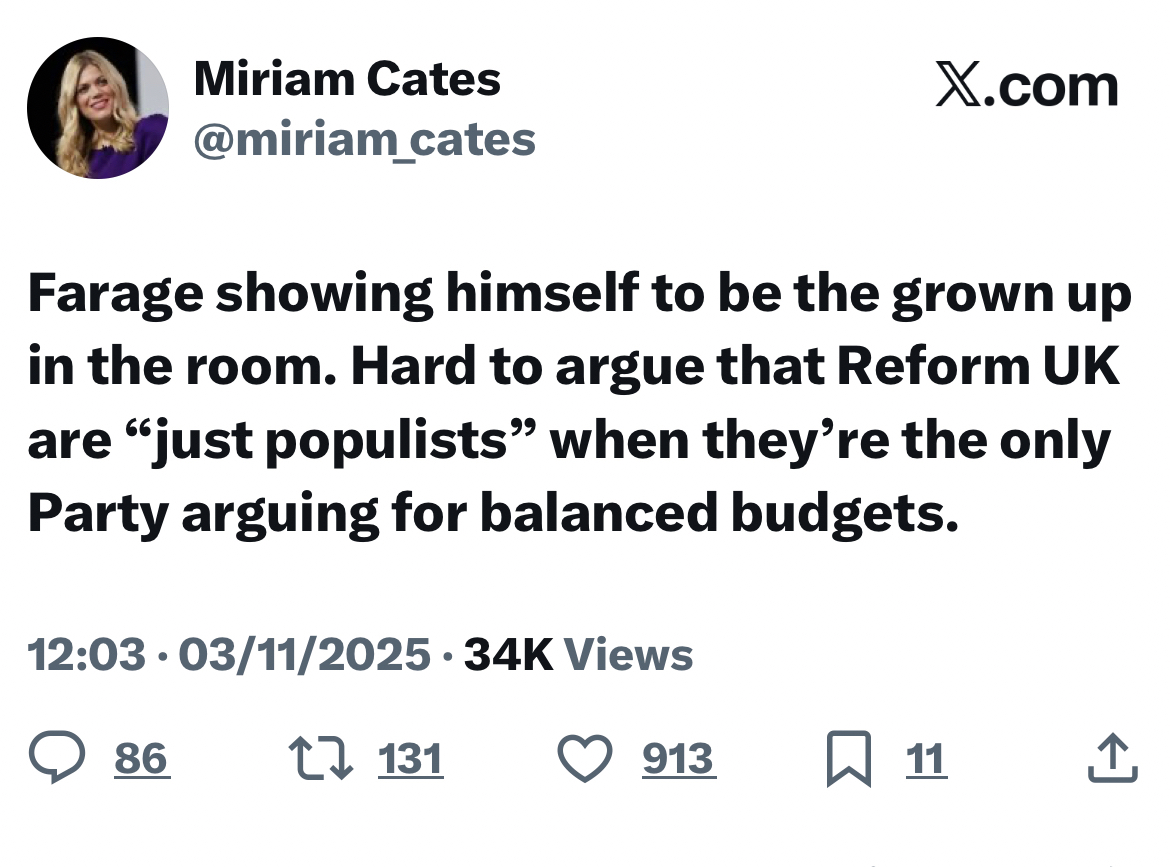This screenshot has height=867, width=1170.
Task: Click the X logo in X.com
Action: tap(958, 86)
